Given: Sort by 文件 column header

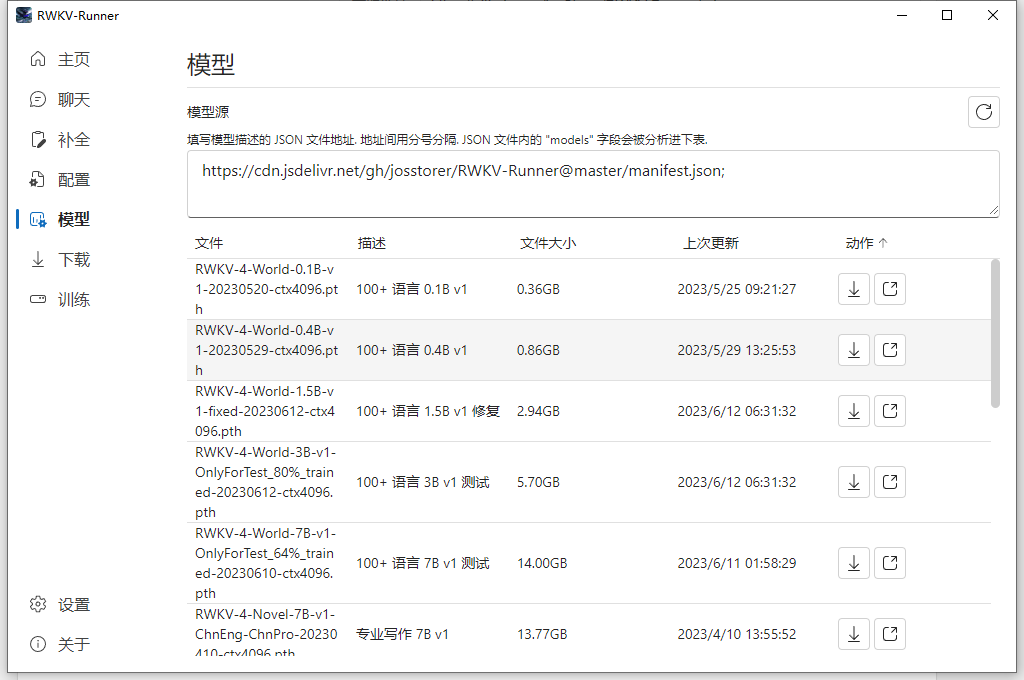Looking at the screenshot, I should pyautogui.click(x=209, y=243).
